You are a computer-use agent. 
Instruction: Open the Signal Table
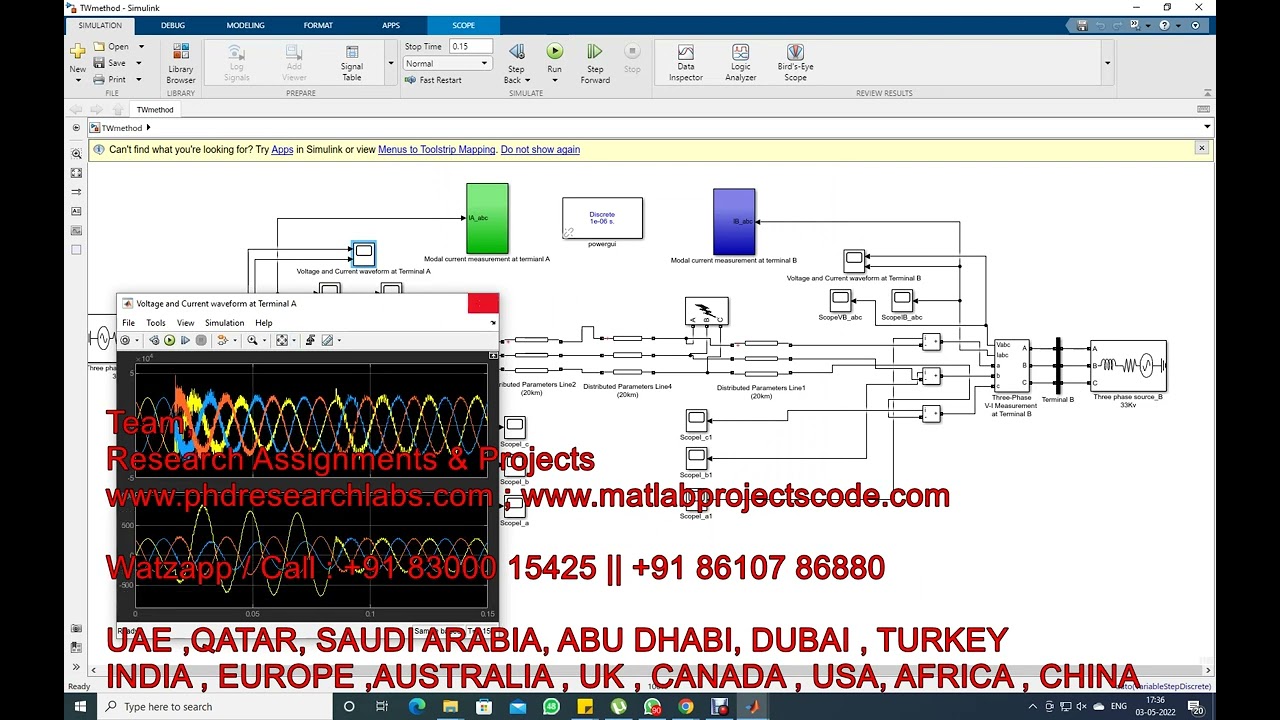352,63
